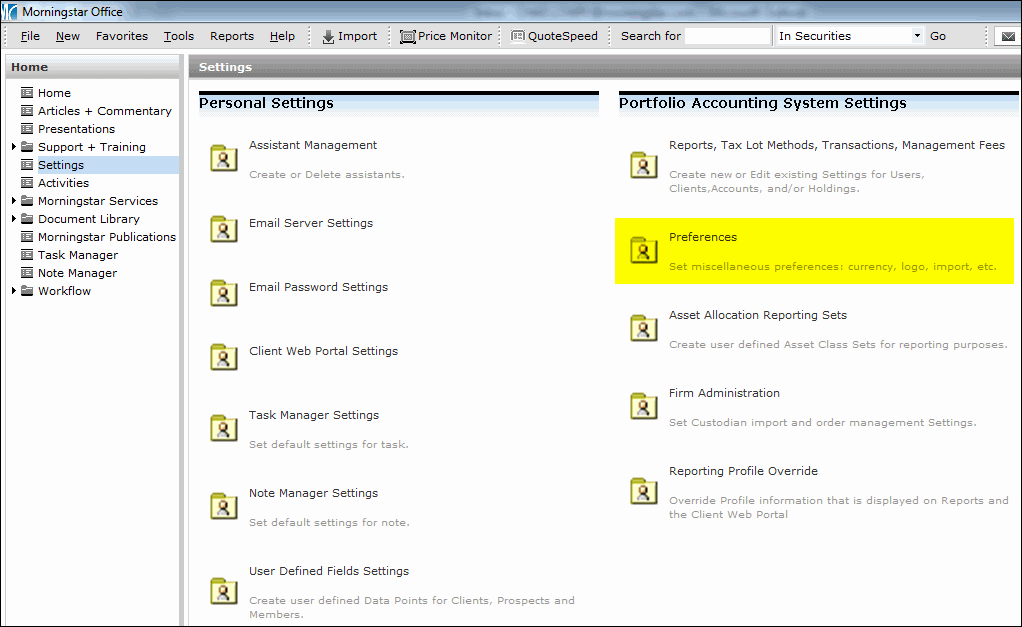Click the Asset Allocation Reporting Sets icon

(x=643, y=327)
